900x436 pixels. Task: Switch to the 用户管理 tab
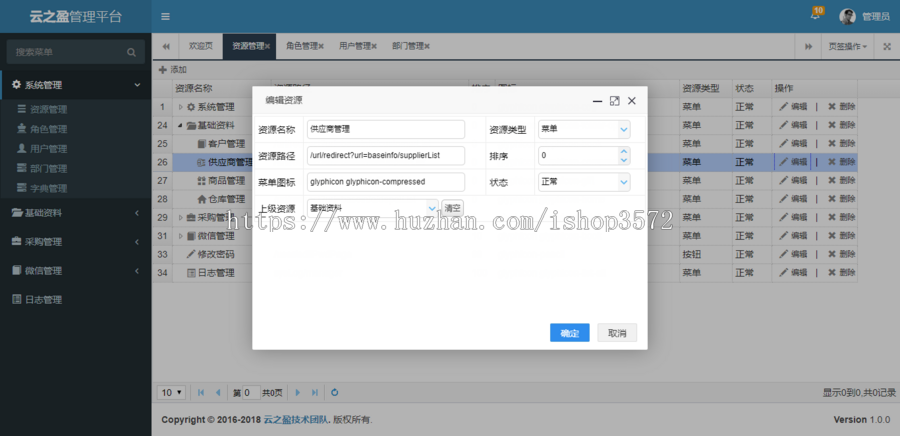pyautogui.click(x=355, y=46)
